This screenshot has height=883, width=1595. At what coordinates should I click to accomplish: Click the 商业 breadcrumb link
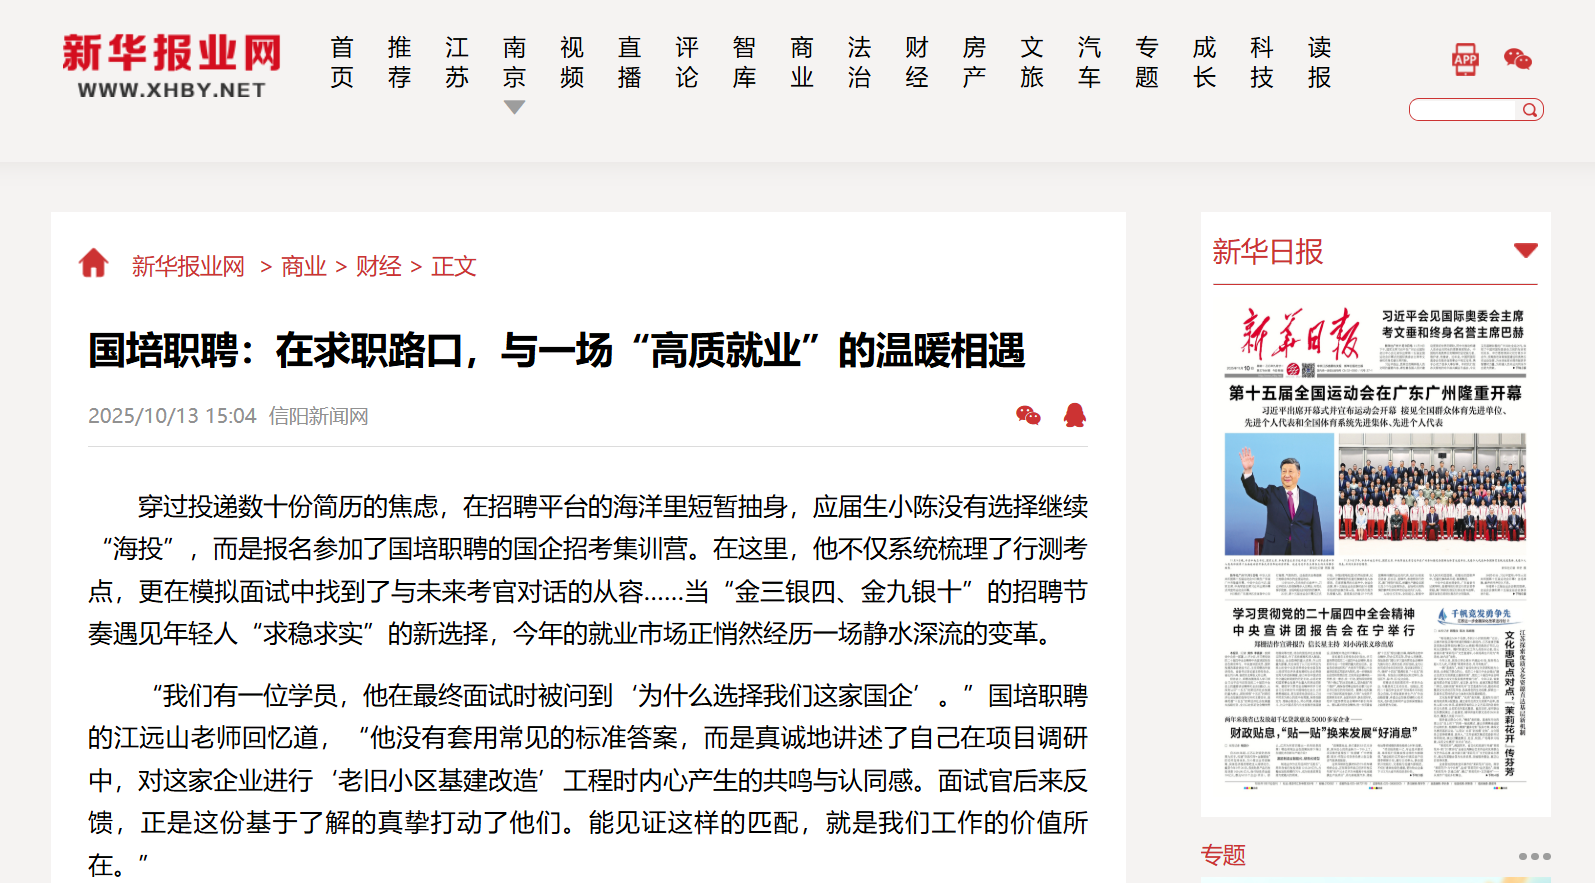pyautogui.click(x=304, y=266)
